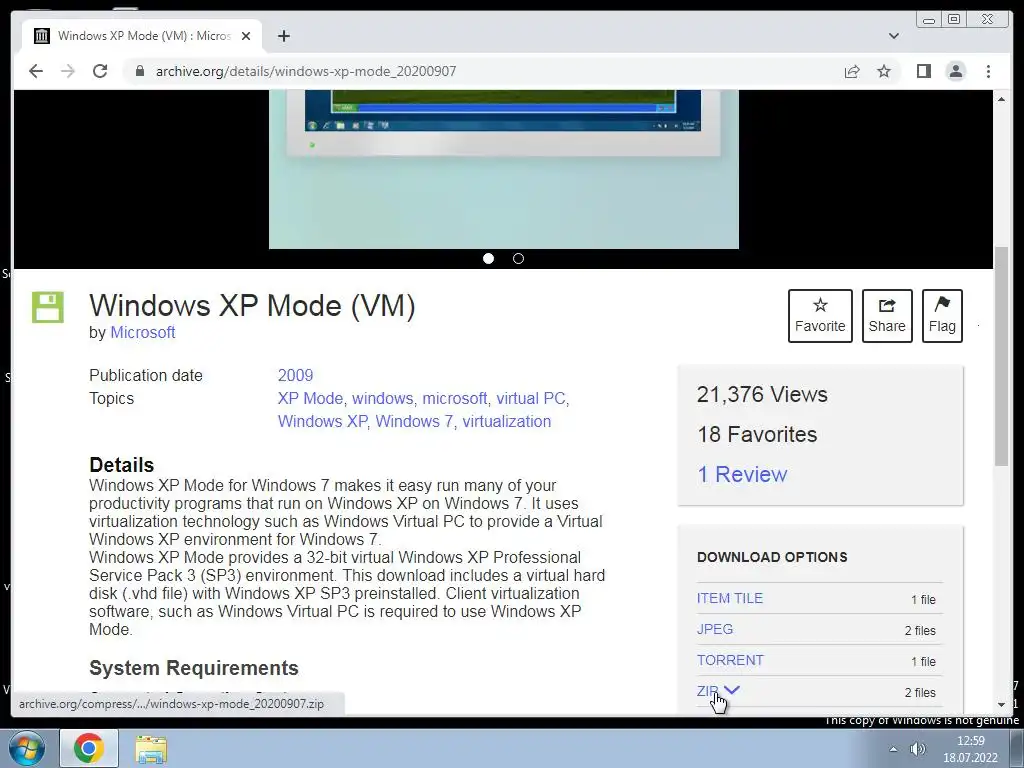
Task: Download the TORRENT file
Action: tap(729, 660)
